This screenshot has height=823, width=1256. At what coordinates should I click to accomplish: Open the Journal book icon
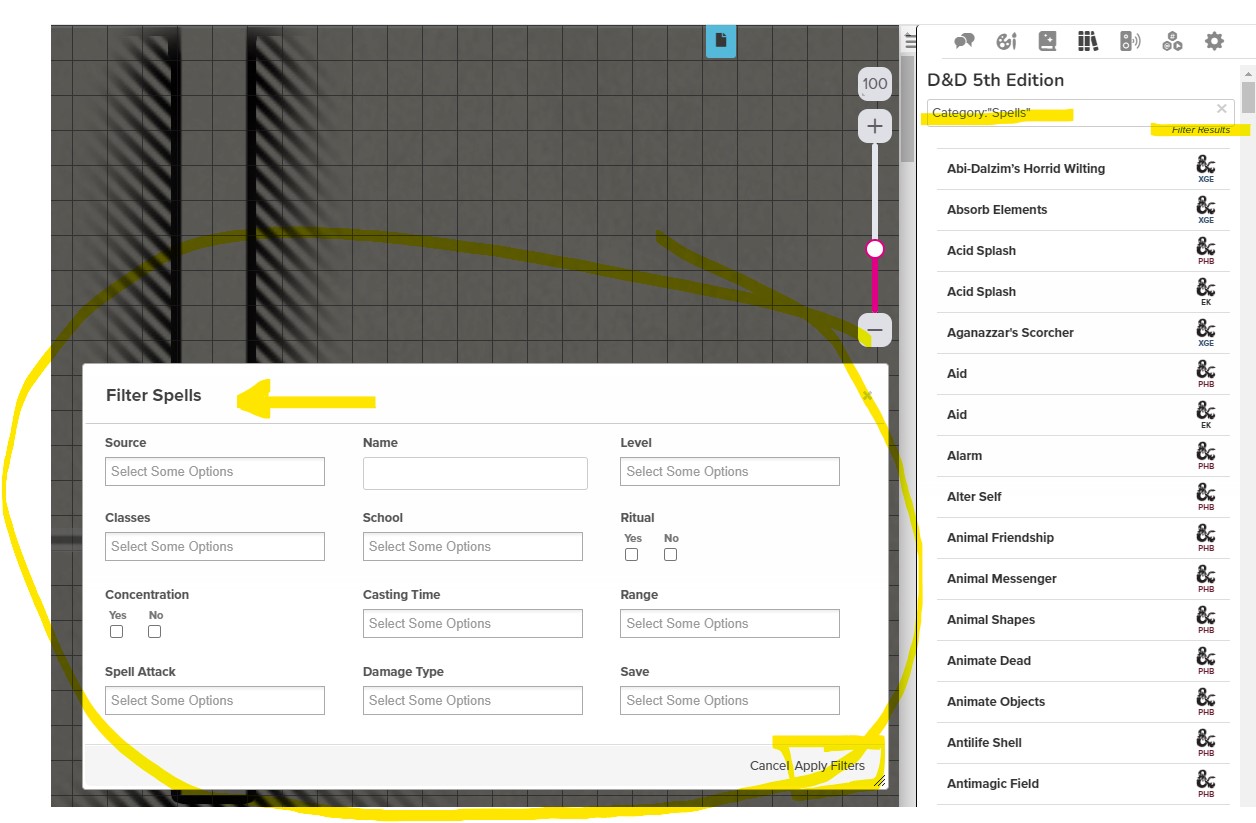click(1047, 41)
